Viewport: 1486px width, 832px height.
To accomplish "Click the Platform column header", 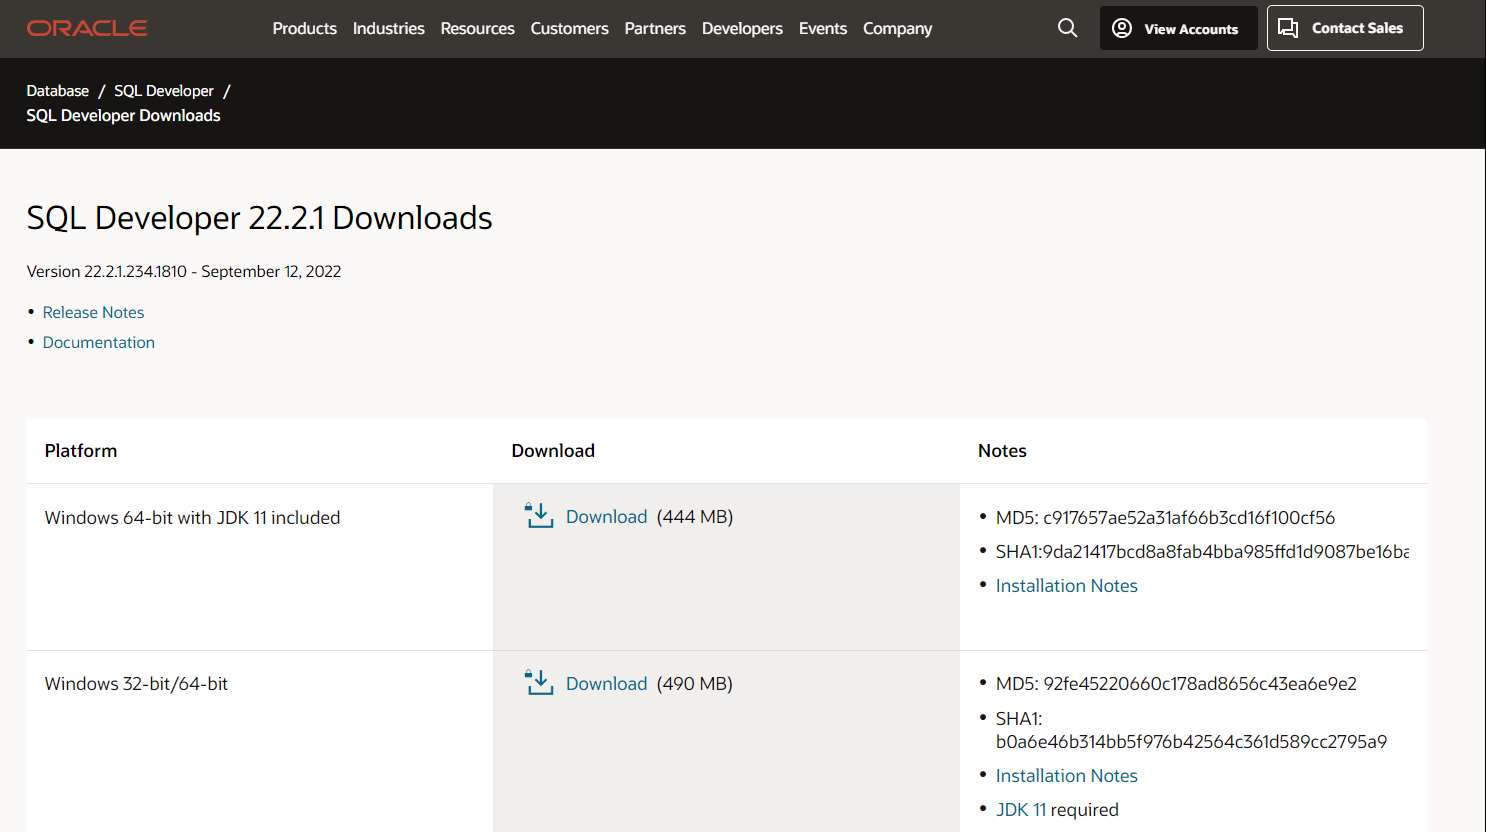I will click(81, 450).
